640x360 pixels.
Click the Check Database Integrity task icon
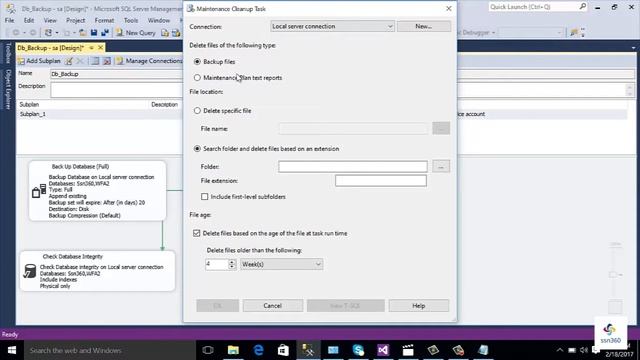[29, 271]
